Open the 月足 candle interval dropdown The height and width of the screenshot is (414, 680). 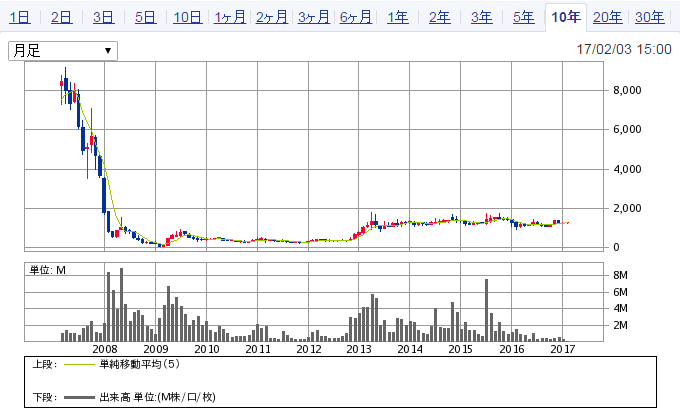63,51
